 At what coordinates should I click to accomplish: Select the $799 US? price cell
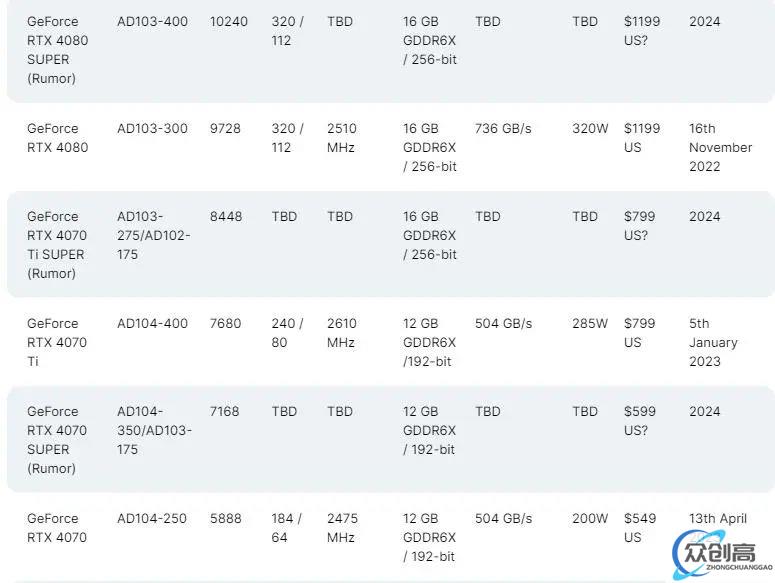pos(640,226)
